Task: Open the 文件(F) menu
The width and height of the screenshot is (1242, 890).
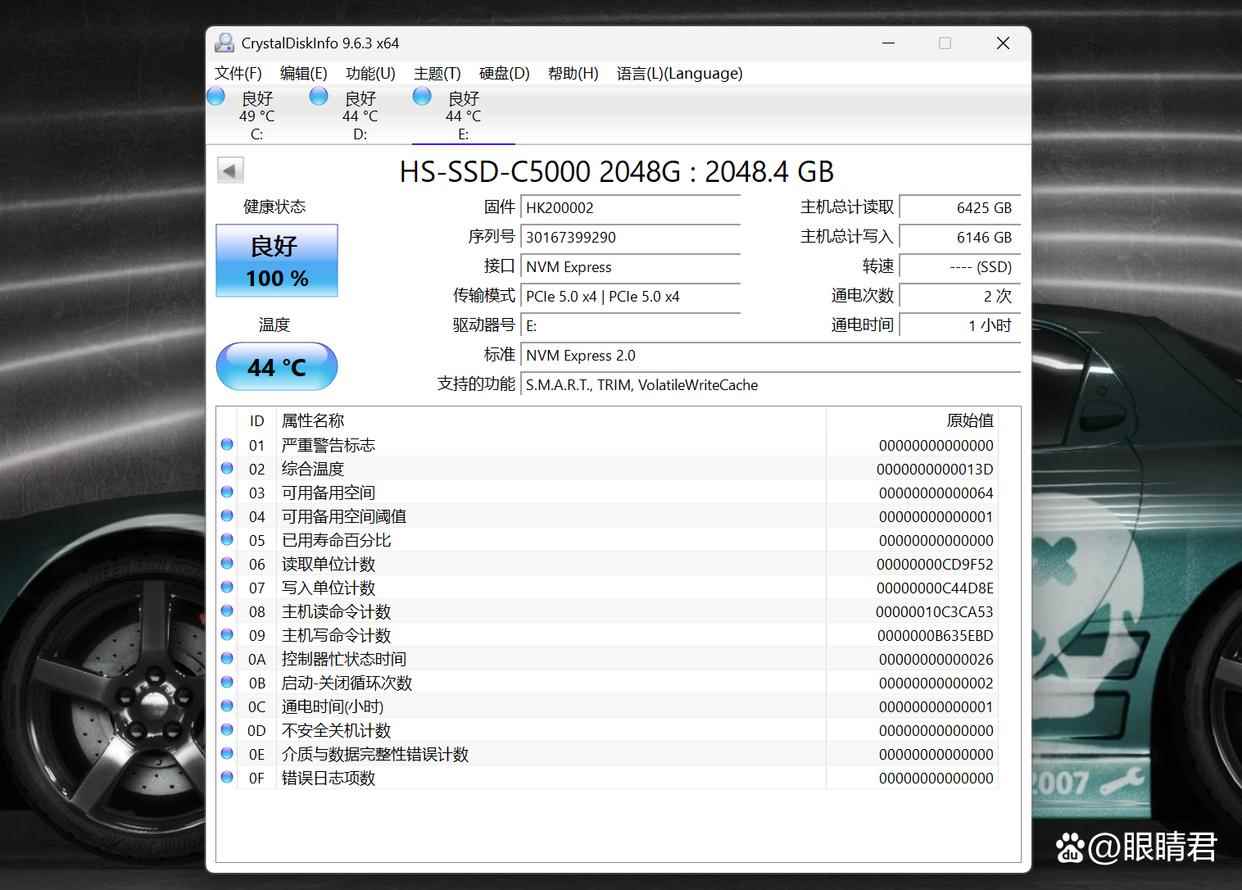Action: tap(238, 73)
